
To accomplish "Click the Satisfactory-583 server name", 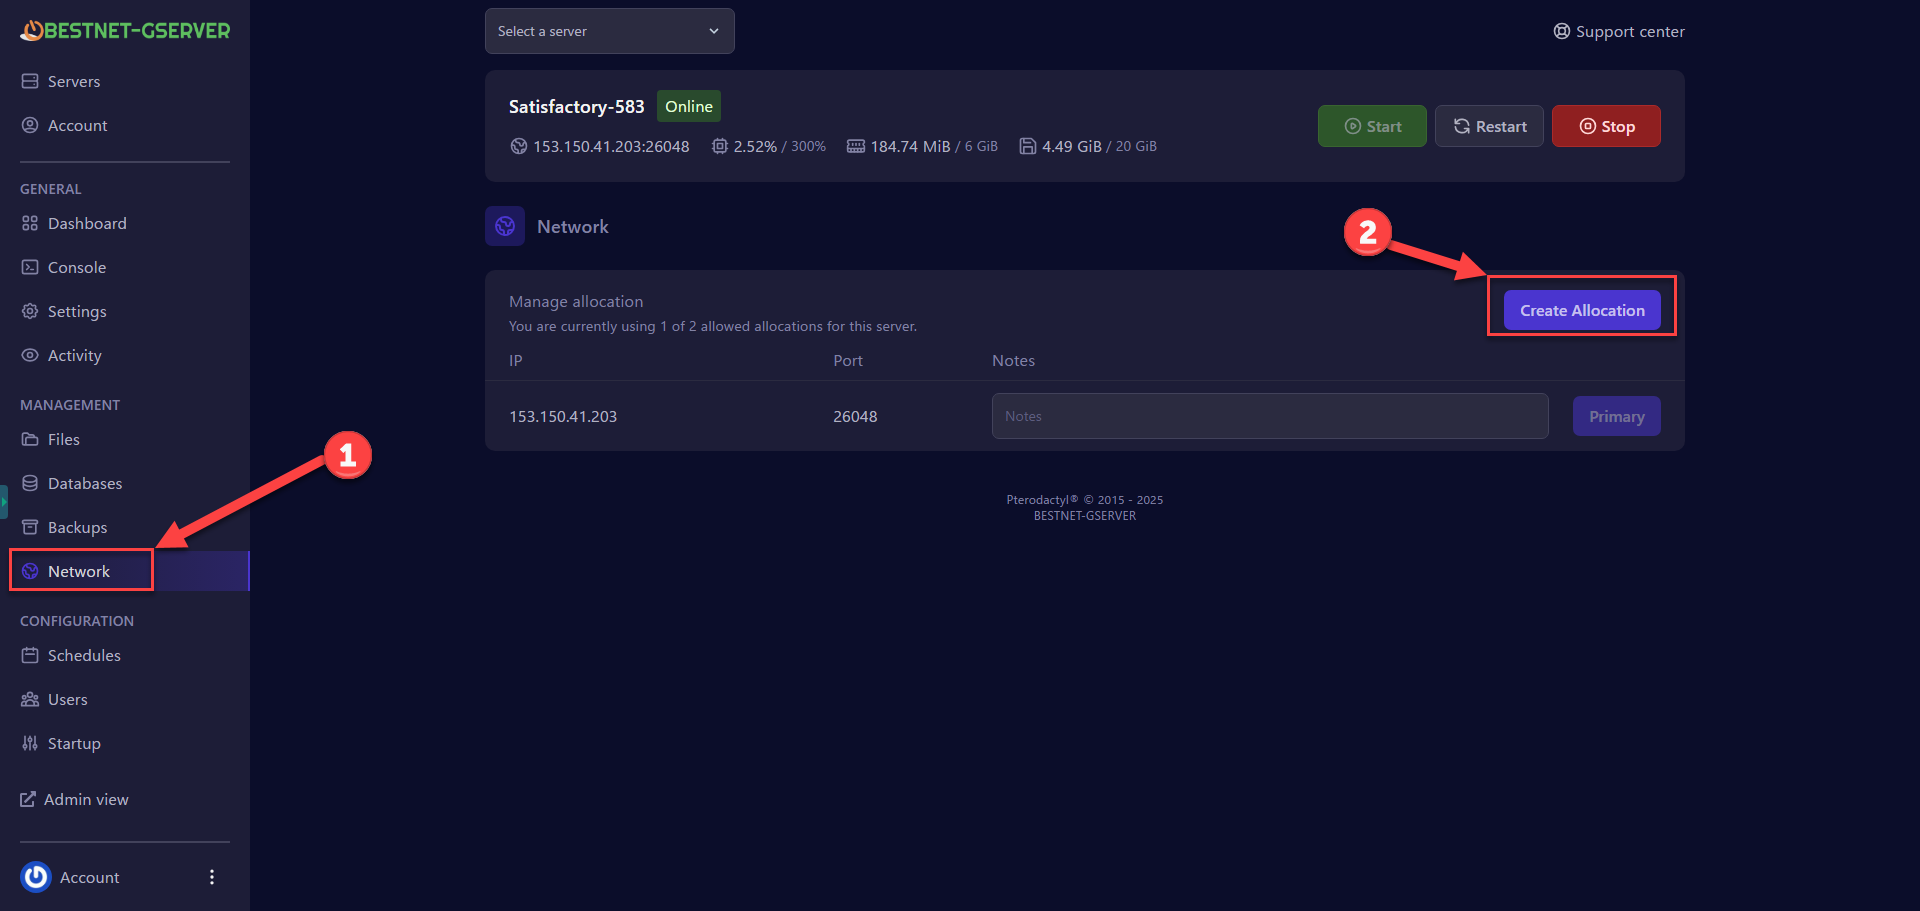I will click(x=576, y=106).
